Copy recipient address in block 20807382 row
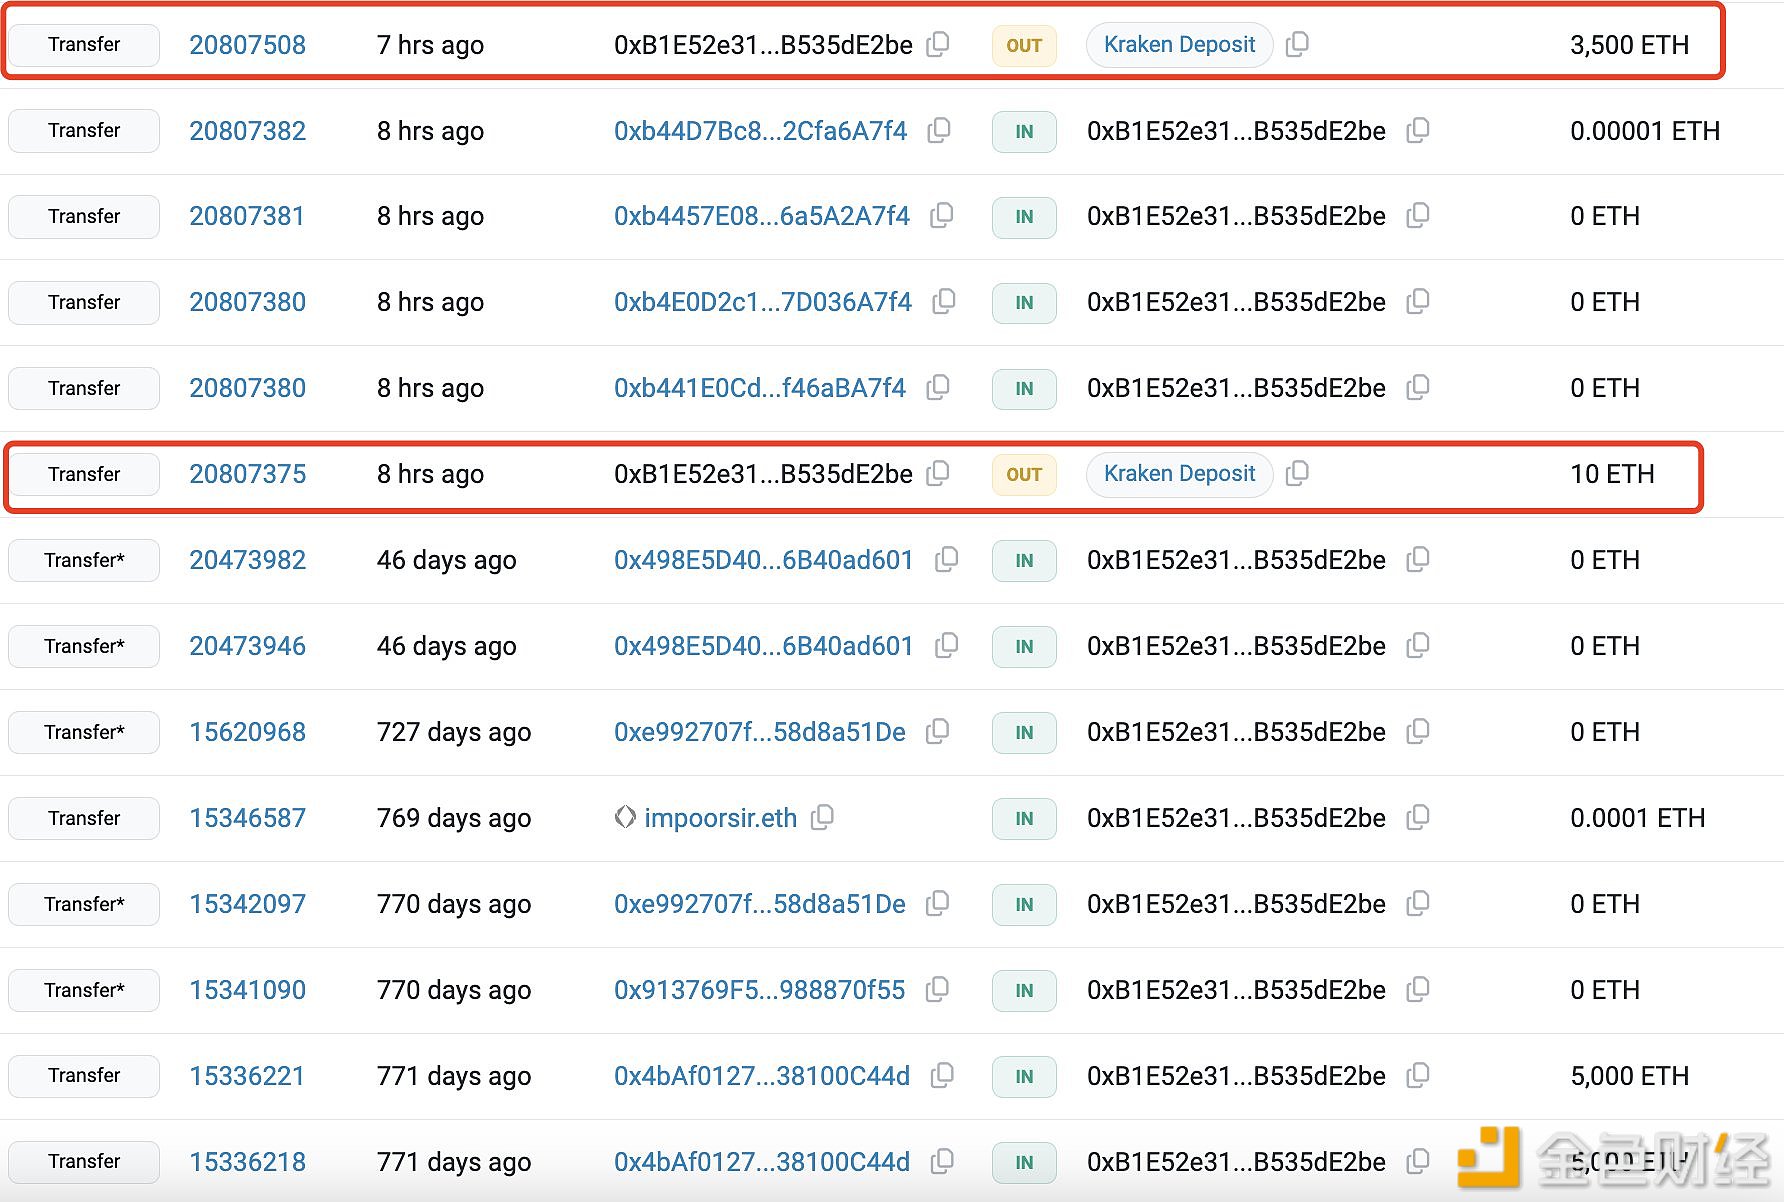 click(1418, 130)
